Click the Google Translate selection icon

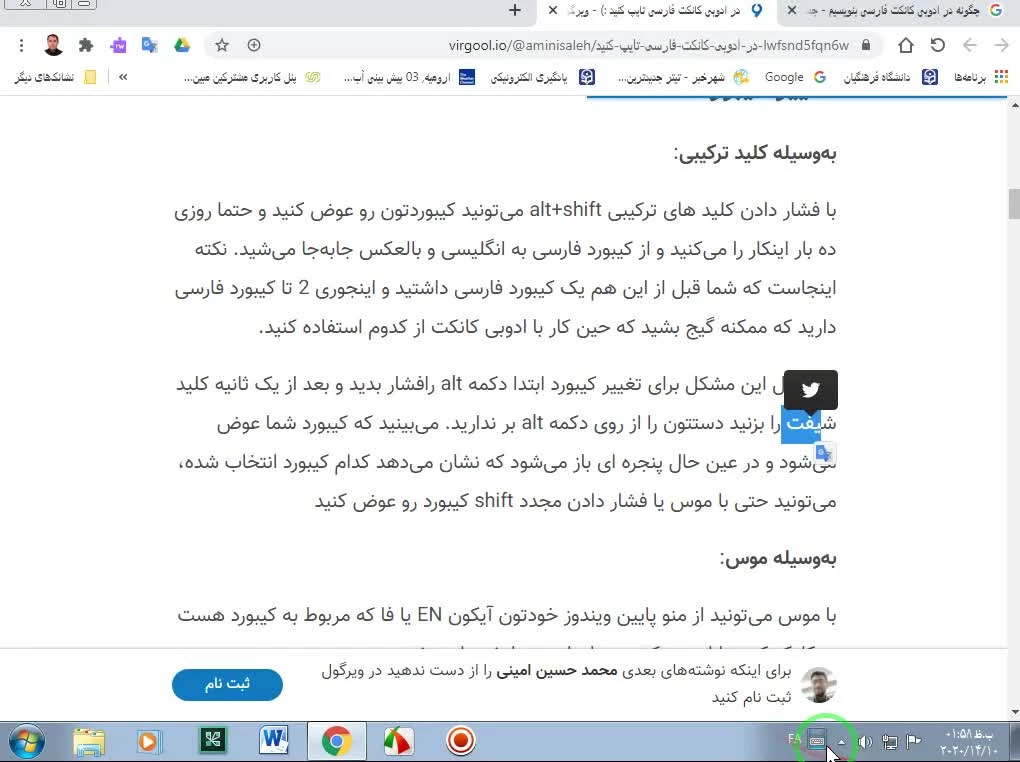click(824, 454)
